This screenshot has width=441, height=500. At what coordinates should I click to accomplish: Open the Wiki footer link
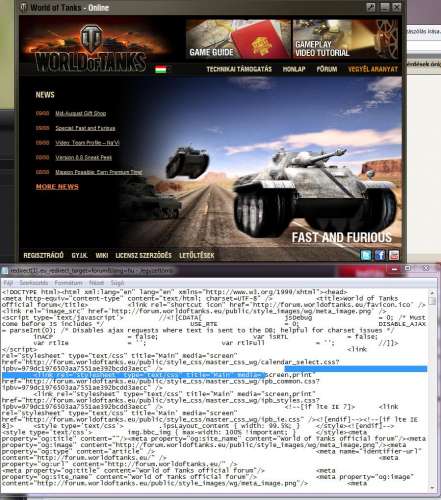102,255
